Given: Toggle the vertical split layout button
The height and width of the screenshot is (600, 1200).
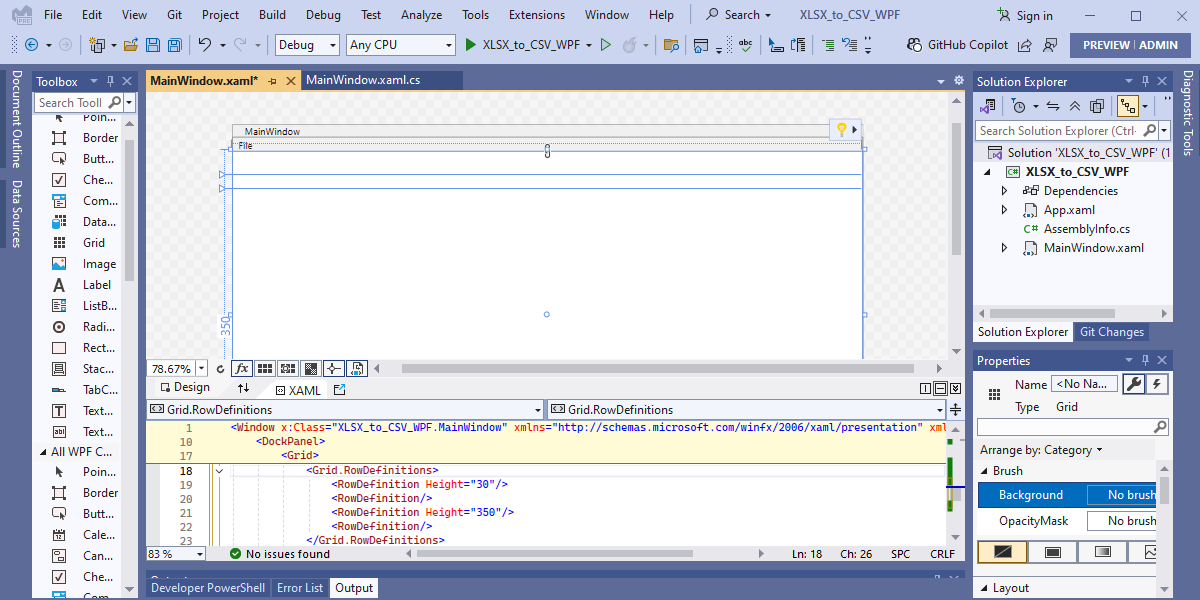Looking at the screenshot, I should [x=926, y=389].
